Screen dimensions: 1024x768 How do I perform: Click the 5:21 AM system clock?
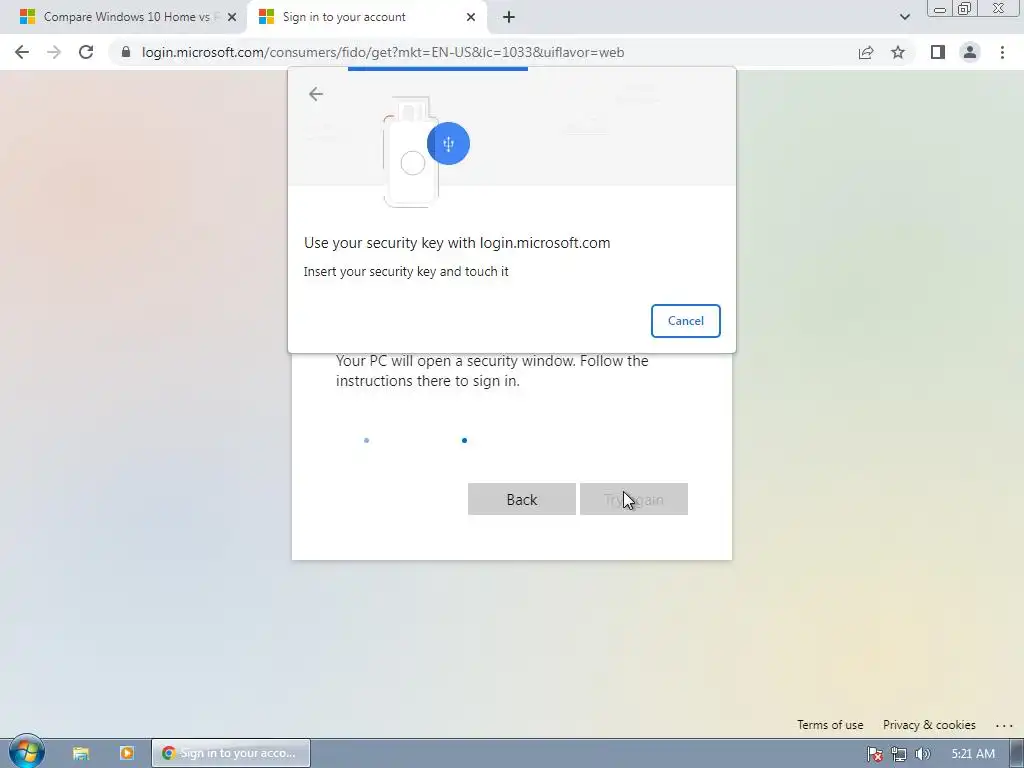(x=973, y=754)
